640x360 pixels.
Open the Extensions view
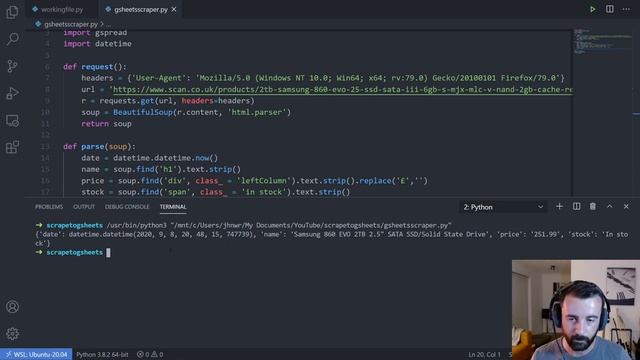(12, 147)
